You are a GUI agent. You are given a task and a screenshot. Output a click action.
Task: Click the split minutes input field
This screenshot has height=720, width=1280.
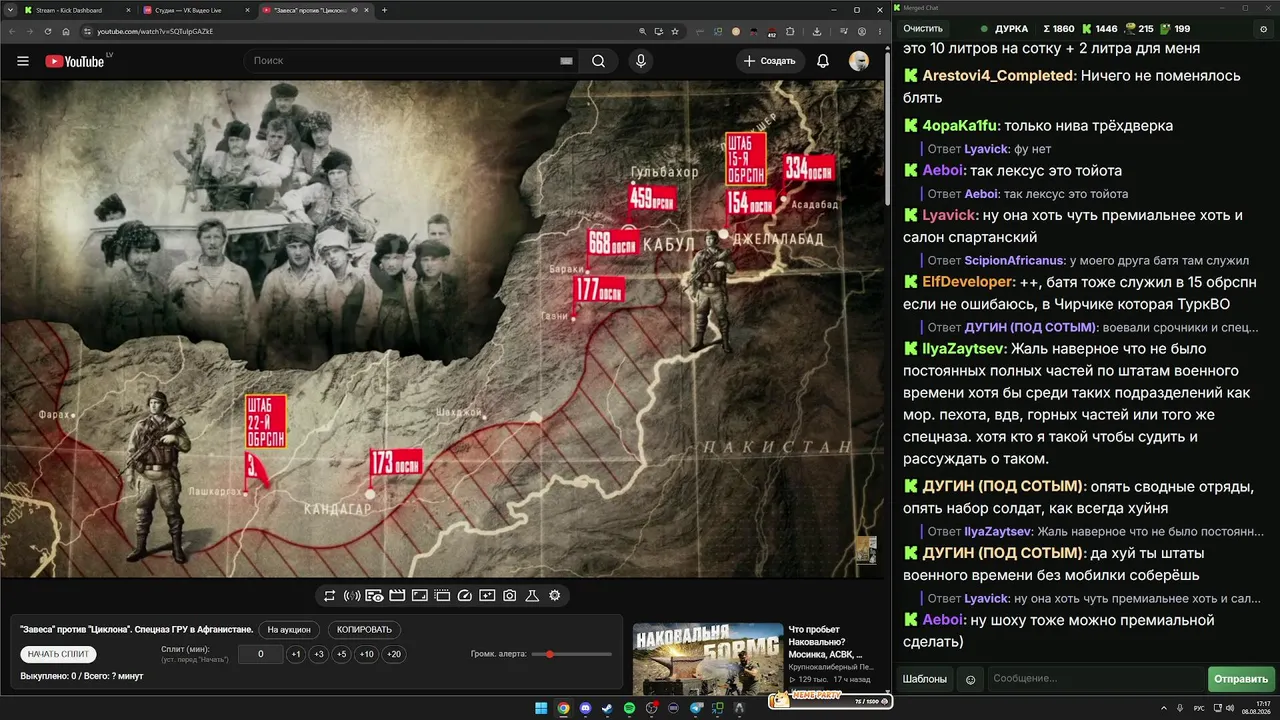click(261, 654)
